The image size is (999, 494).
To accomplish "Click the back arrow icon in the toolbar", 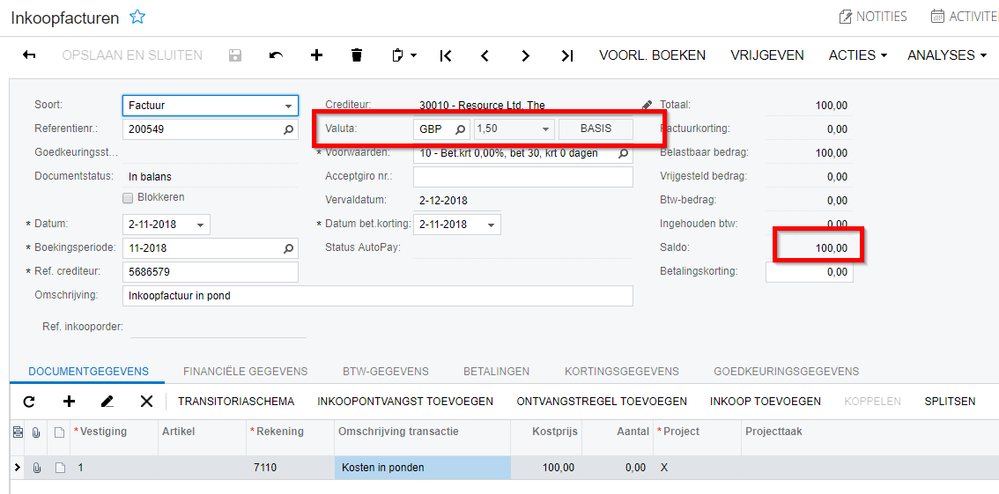I will point(29,55).
